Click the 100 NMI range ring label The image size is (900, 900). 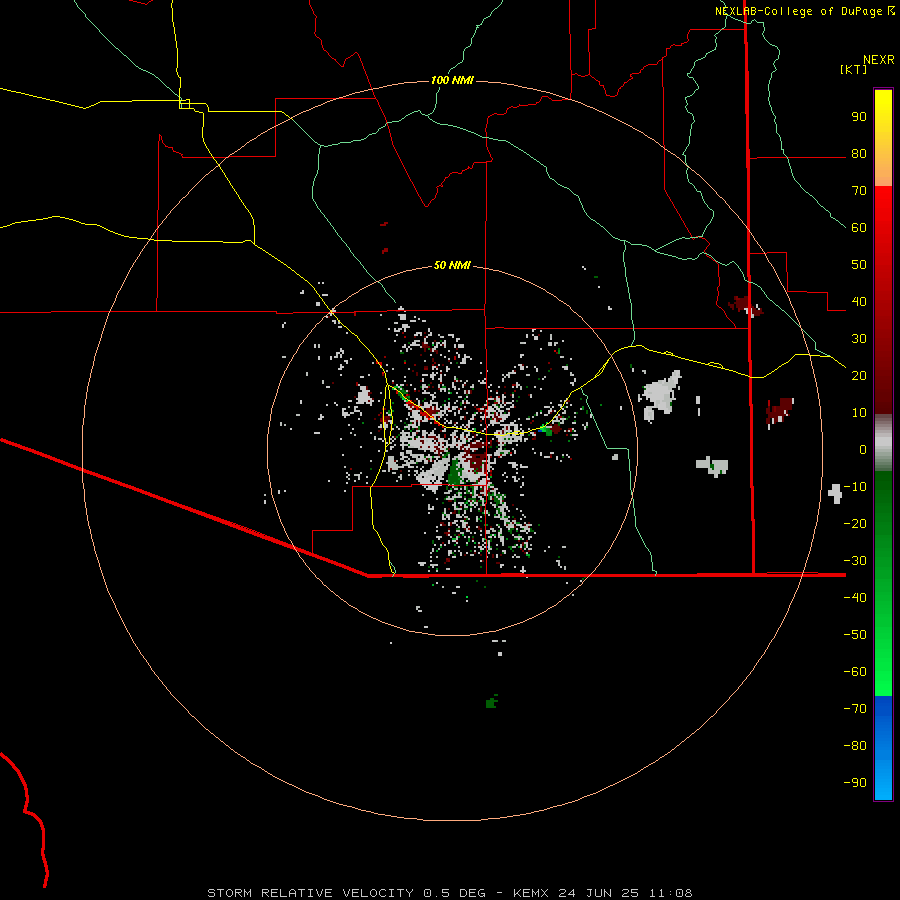click(452, 80)
